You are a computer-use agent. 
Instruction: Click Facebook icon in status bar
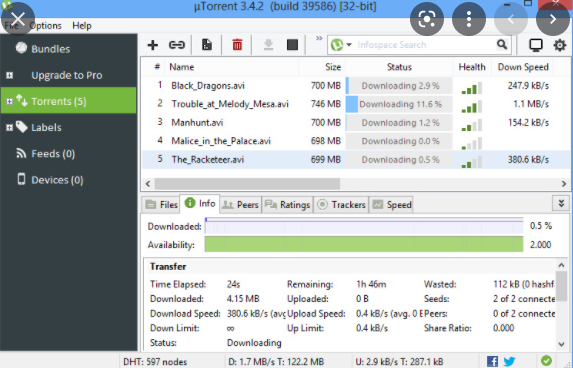coord(492,361)
